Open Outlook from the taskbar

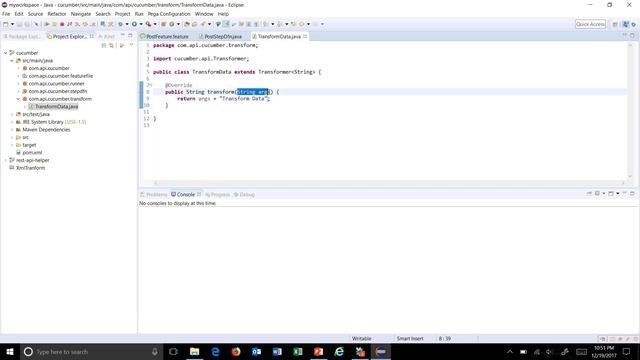tap(256, 351)
